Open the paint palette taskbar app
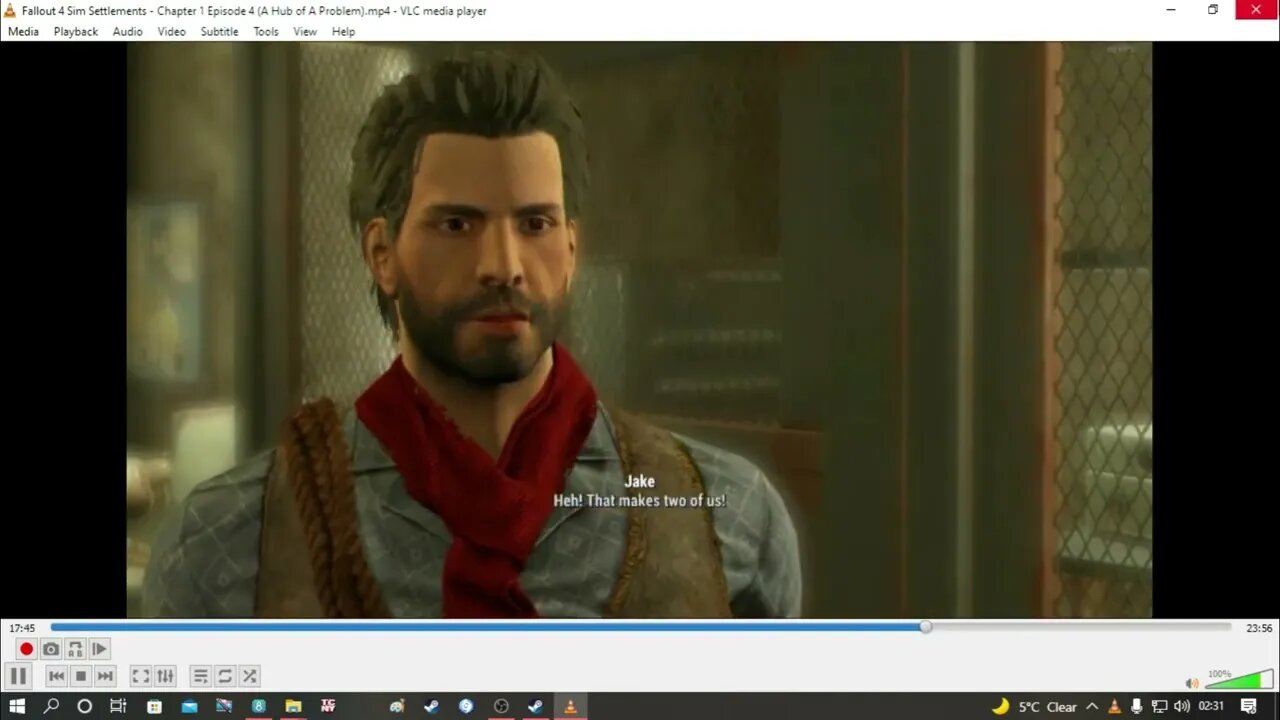This screenshot has width=1280, height=720. 397,706
